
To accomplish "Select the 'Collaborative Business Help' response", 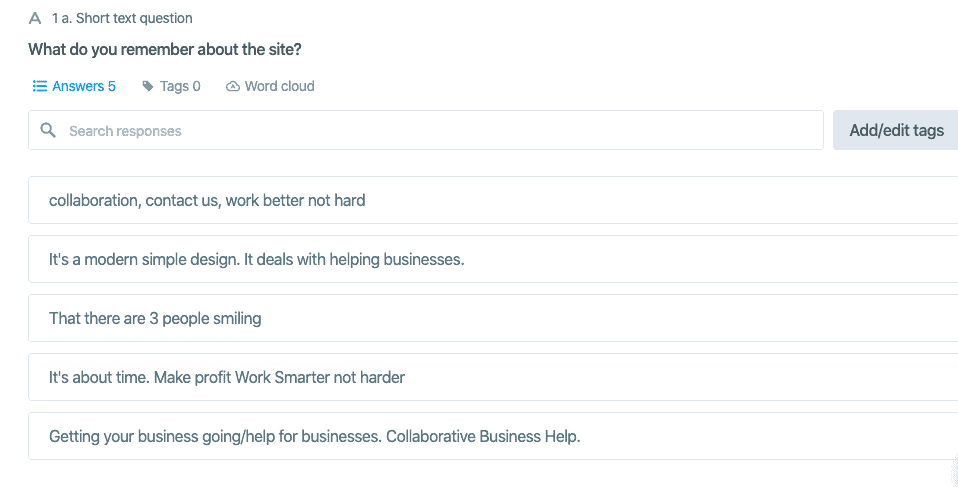I will [x=493, y=436].
